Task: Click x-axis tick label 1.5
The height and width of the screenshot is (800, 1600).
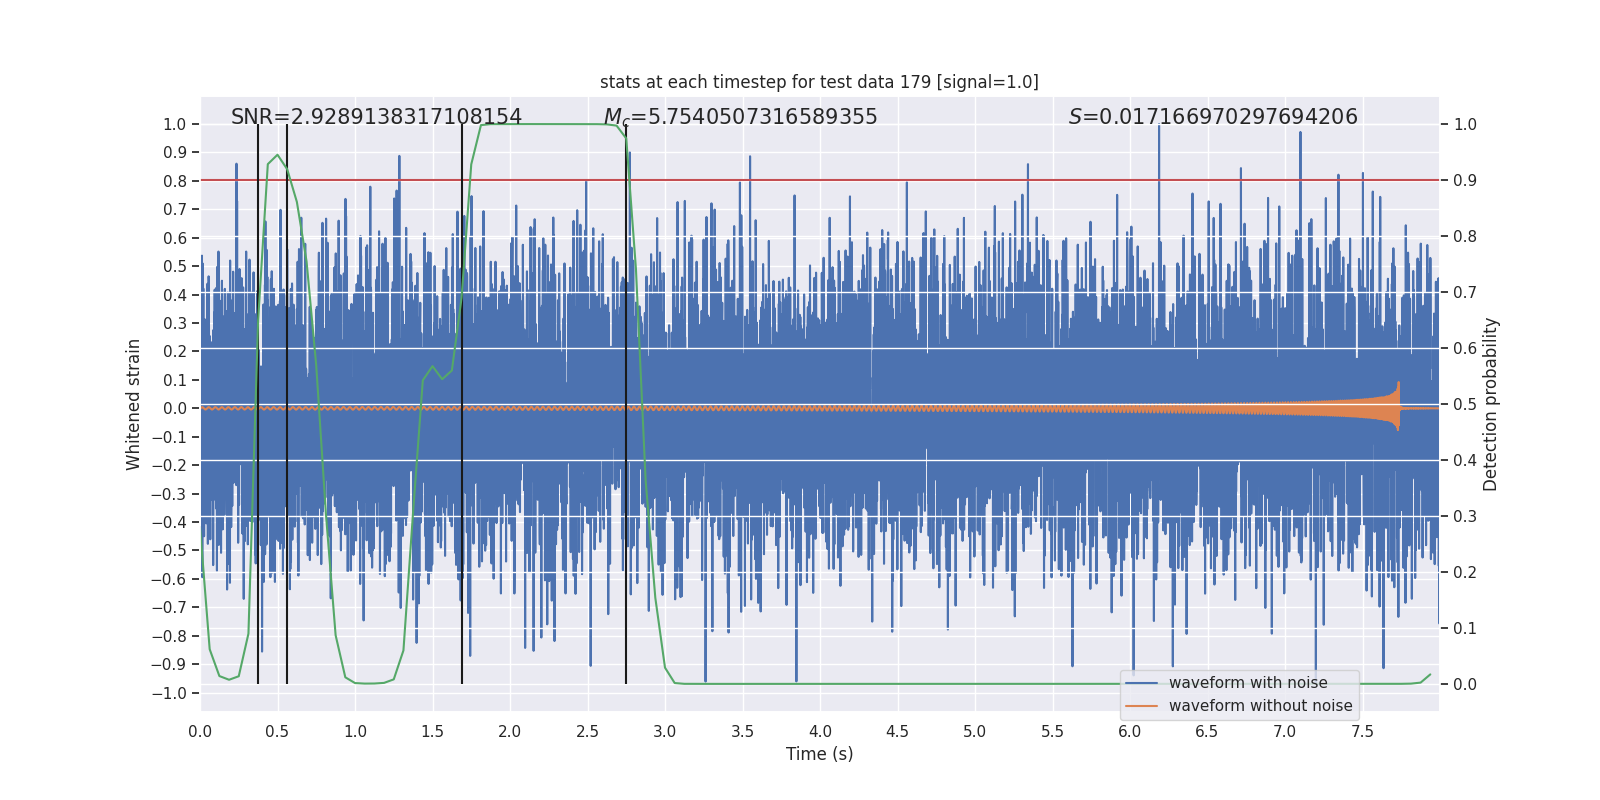Action: click(432, 732)
